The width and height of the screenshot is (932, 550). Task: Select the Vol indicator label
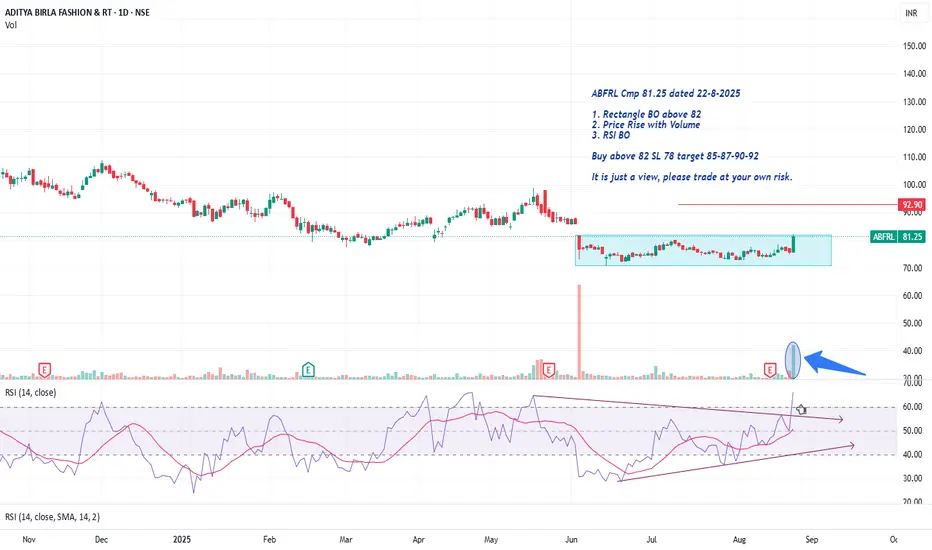coord(11,25)
